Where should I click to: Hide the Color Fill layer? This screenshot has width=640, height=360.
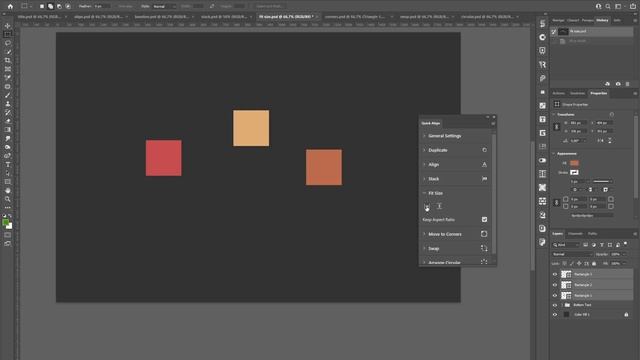pyautogui.click(x=555, y=315)
